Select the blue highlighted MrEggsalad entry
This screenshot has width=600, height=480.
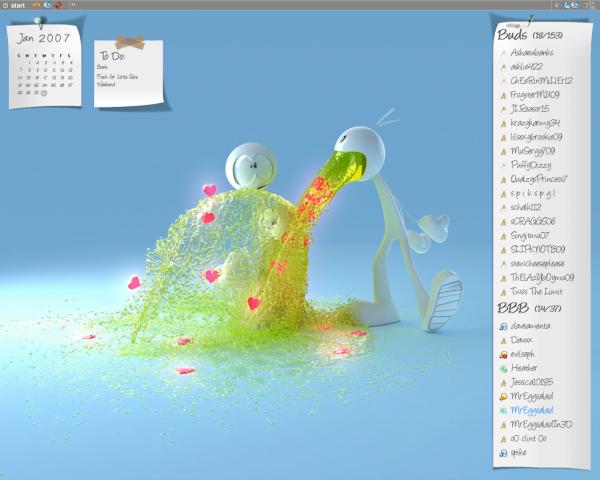coord(532,410)
